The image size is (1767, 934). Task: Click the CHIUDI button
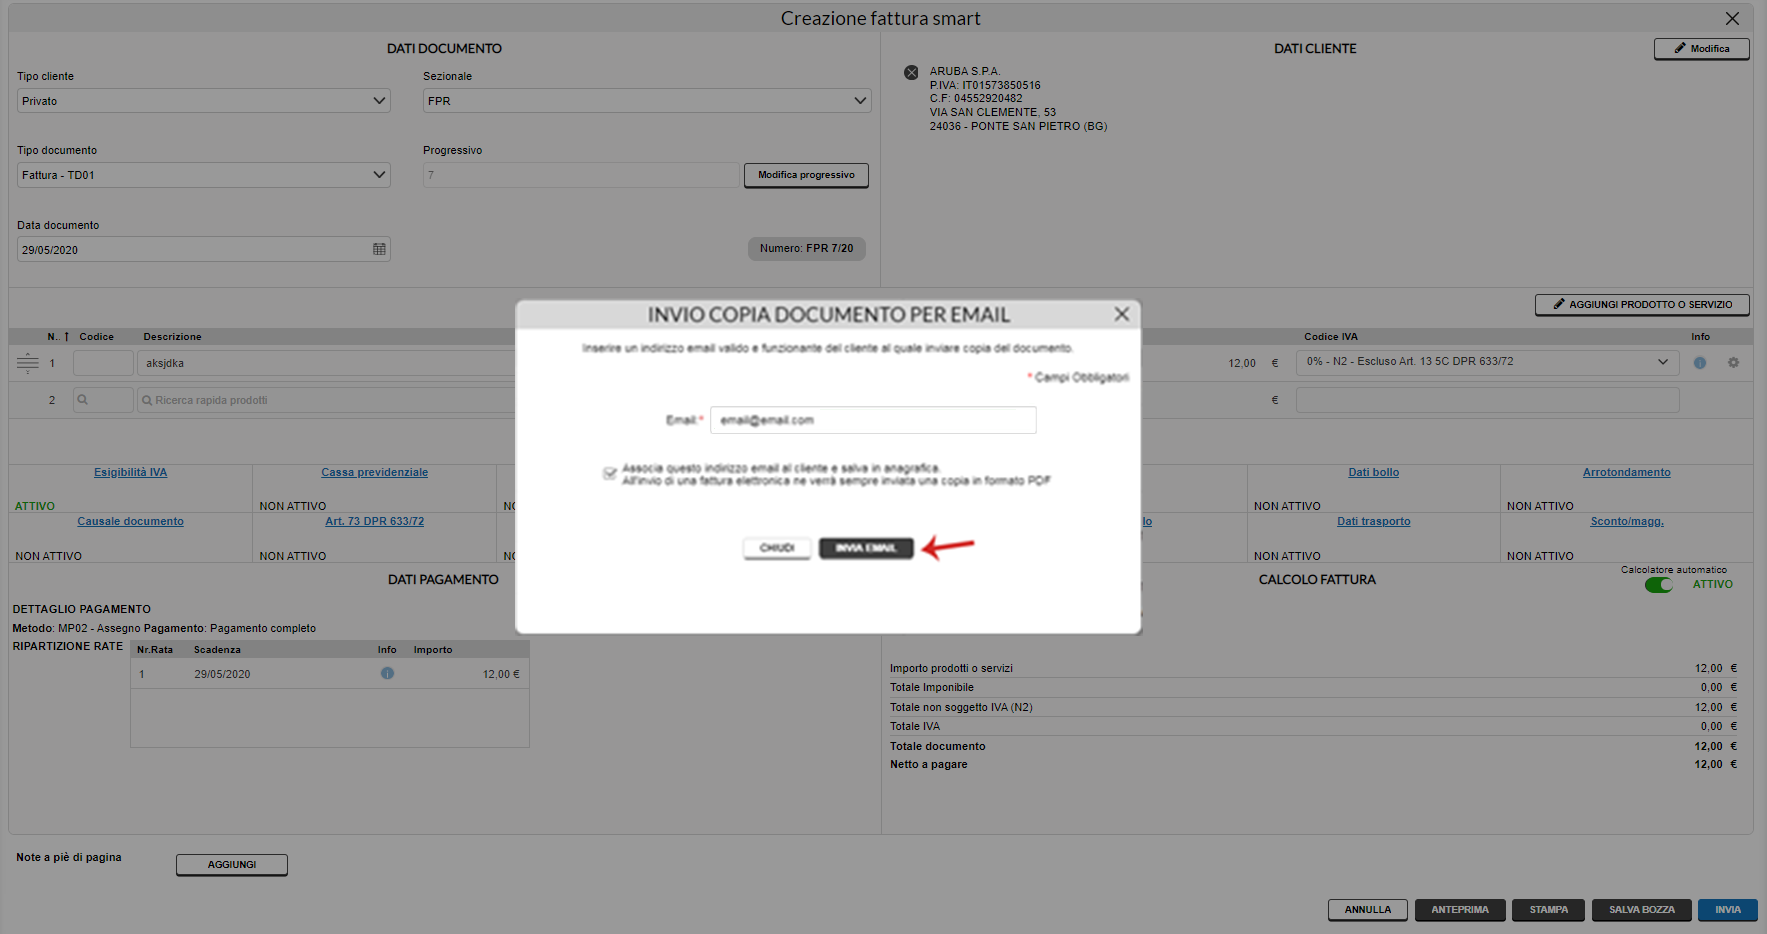coord(777,548)
